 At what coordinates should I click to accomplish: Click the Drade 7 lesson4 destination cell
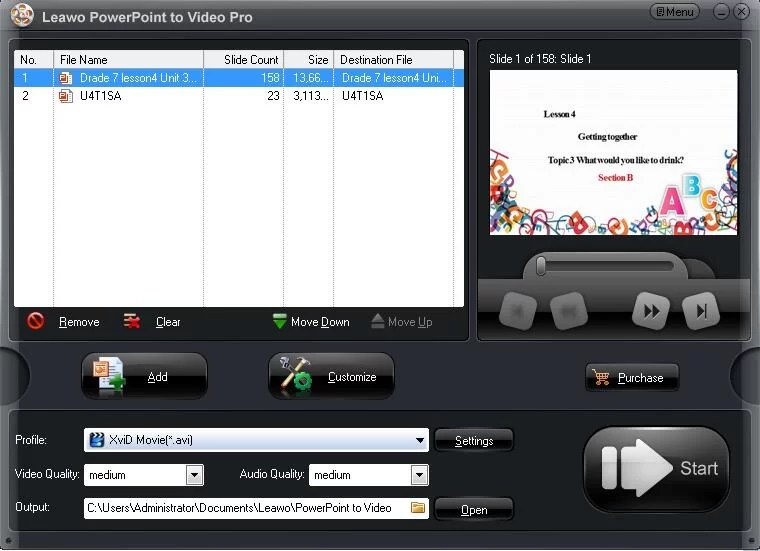click(x=394, y=78)
